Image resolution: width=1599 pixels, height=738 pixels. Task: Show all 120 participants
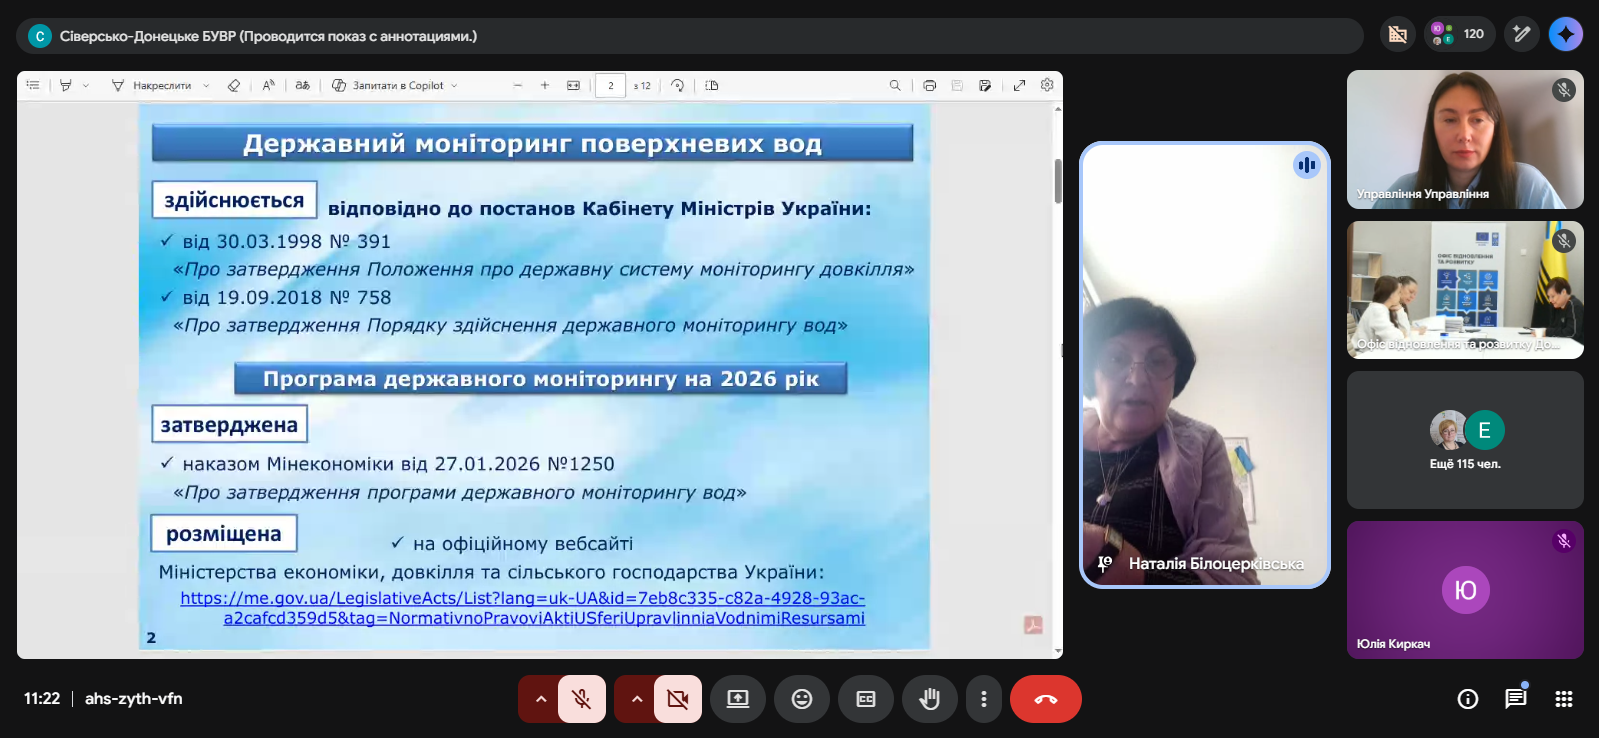click(x=1460, y=34)
